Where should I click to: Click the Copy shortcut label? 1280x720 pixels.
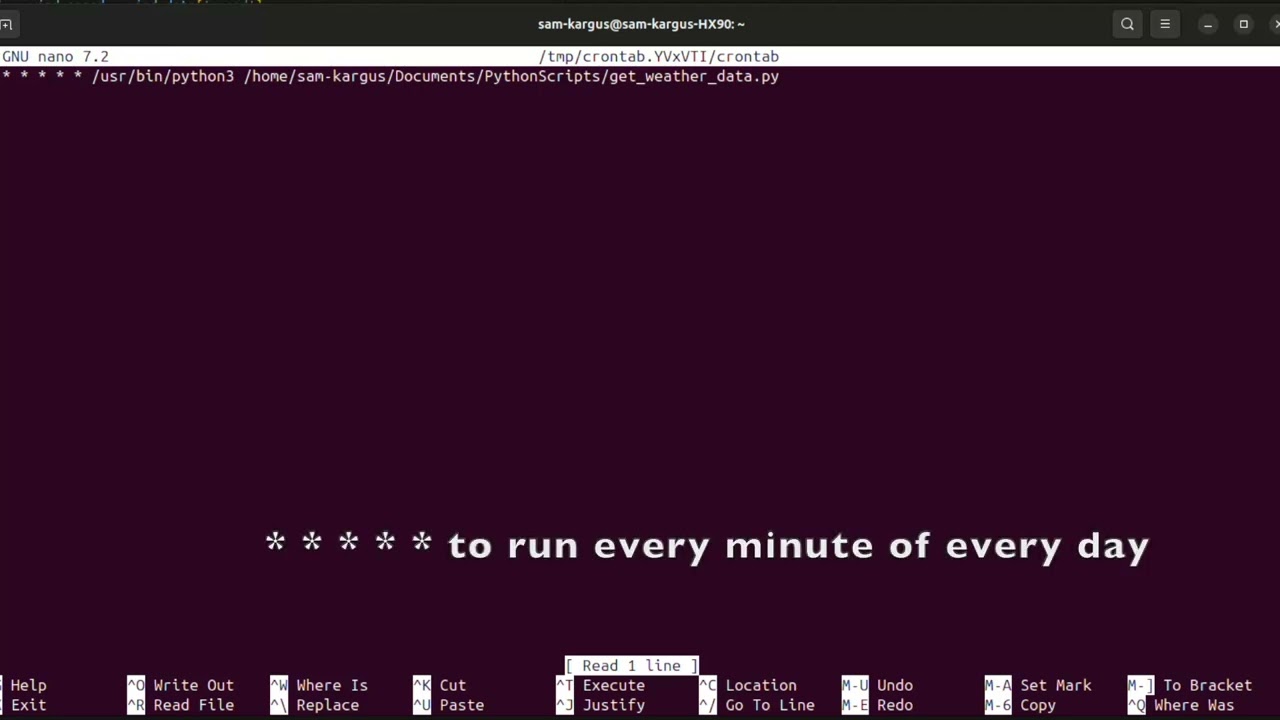click(x=1037, y=705)
